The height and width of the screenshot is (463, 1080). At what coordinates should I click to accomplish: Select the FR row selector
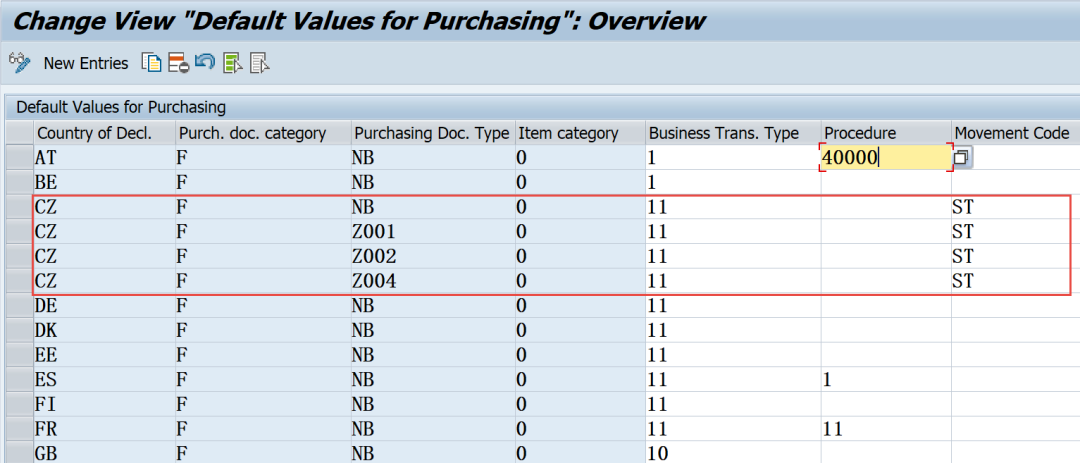19,429
